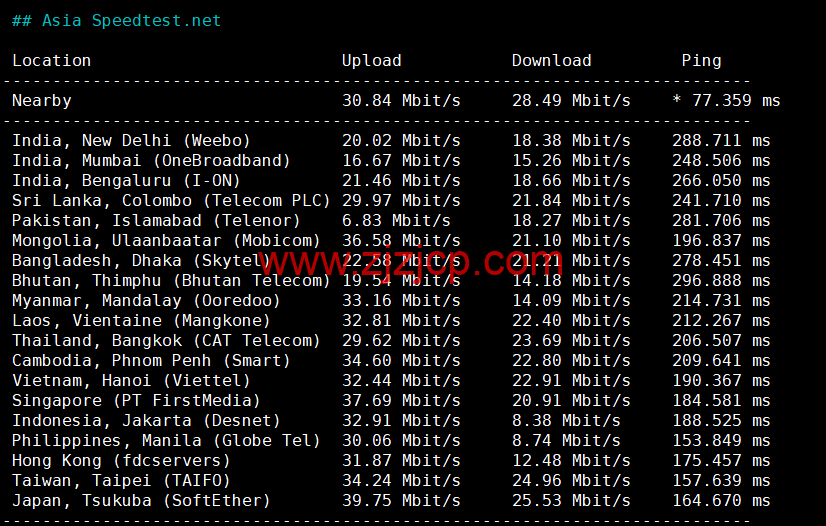Click the India, Mumbai (OneBroadband) entry

[151, 160]
